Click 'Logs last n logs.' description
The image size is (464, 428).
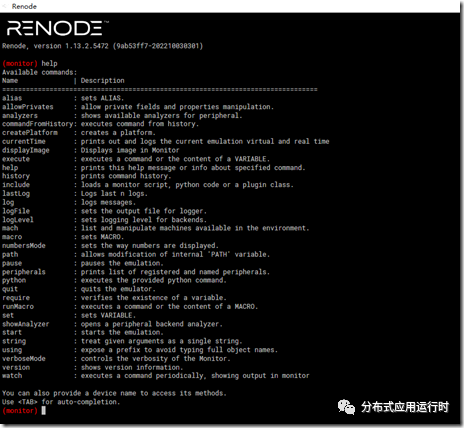coord(114,193)
